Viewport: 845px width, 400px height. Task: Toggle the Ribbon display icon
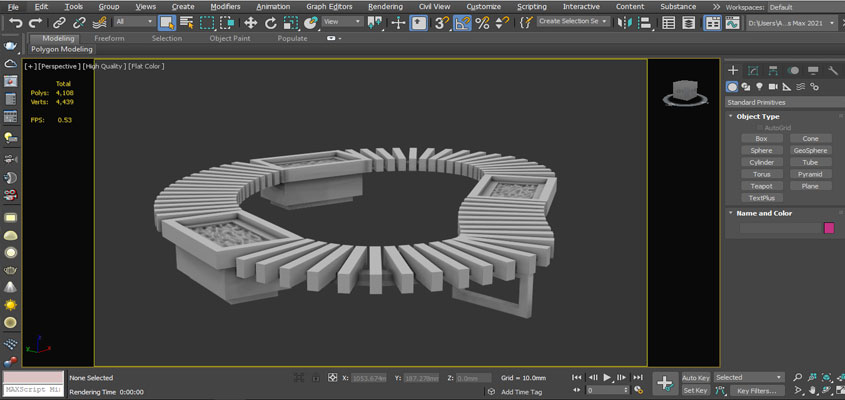[x=712, y=23]
